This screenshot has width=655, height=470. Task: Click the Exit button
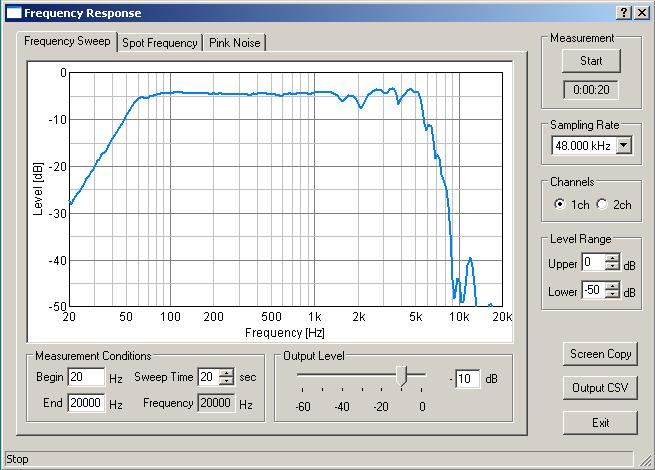[x=600, y=422]
